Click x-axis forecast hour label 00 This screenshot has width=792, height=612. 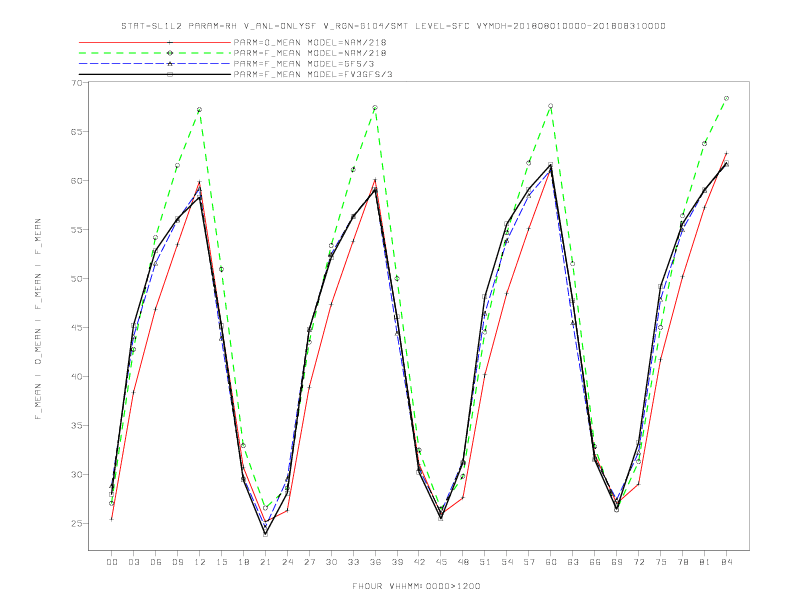point(112,562)
